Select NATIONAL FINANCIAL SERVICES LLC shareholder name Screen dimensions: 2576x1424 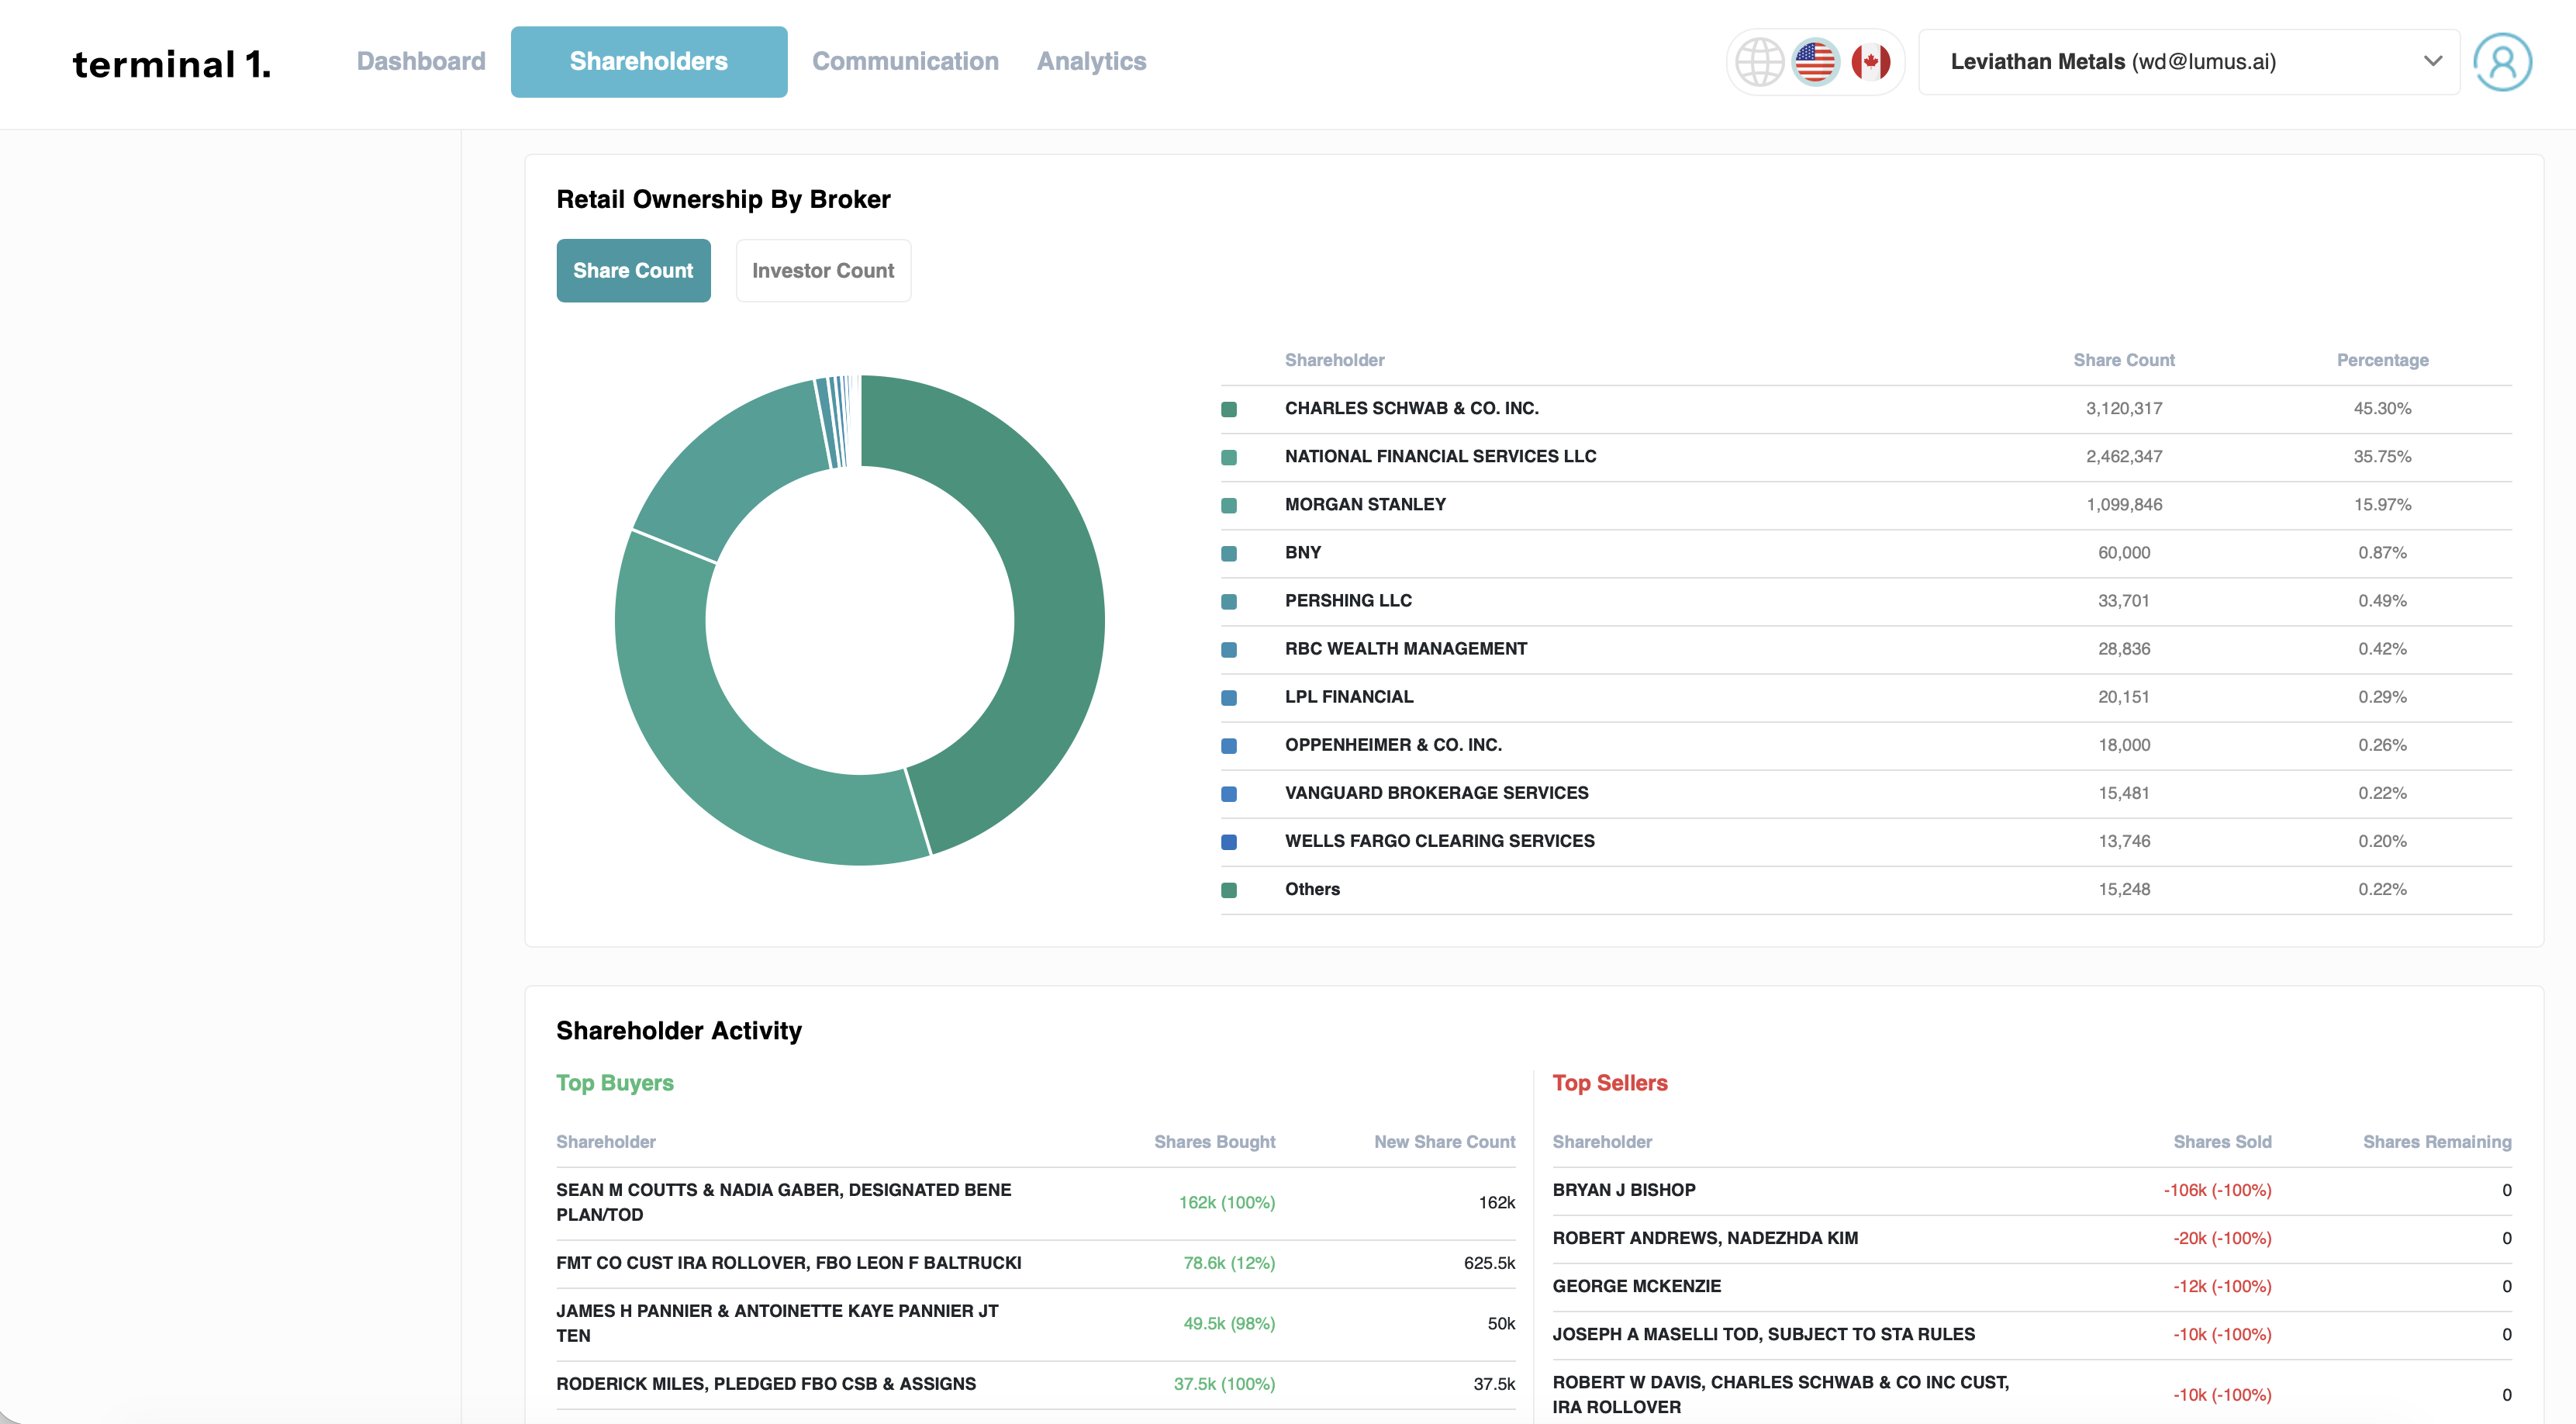(x=1440, y=456)
